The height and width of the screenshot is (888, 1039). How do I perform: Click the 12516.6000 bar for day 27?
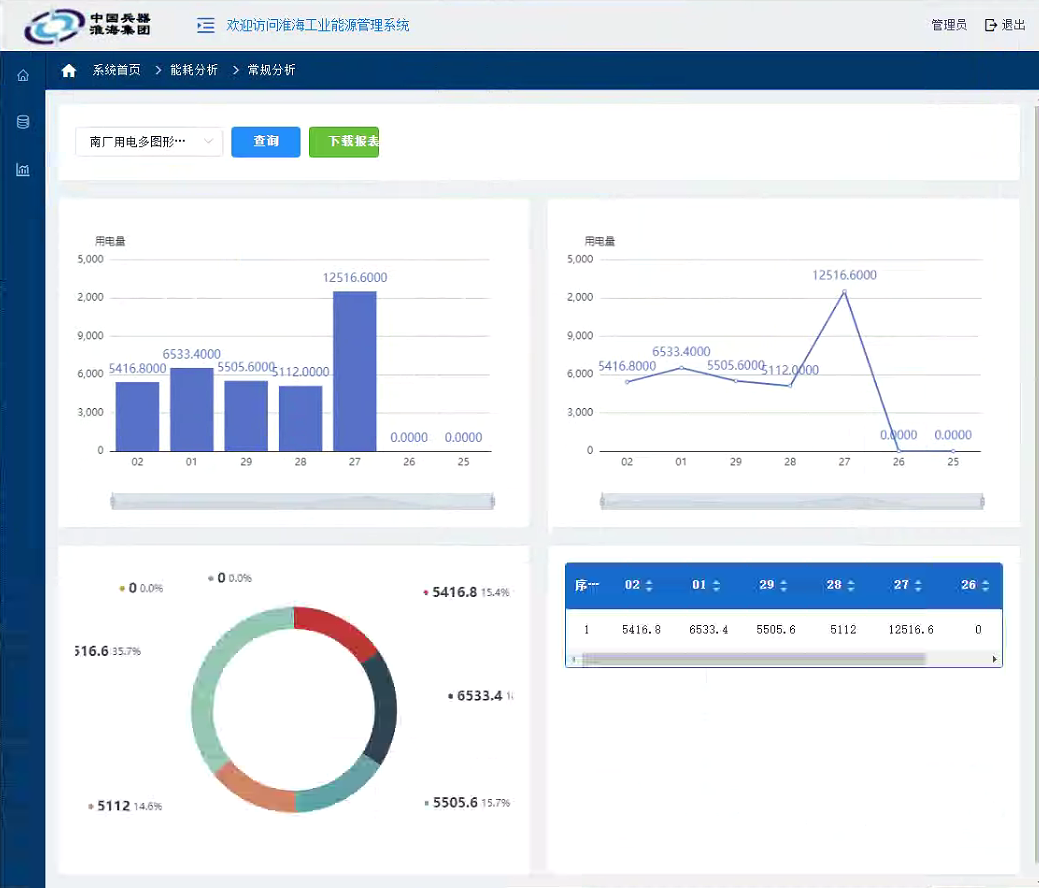[354, 370]
